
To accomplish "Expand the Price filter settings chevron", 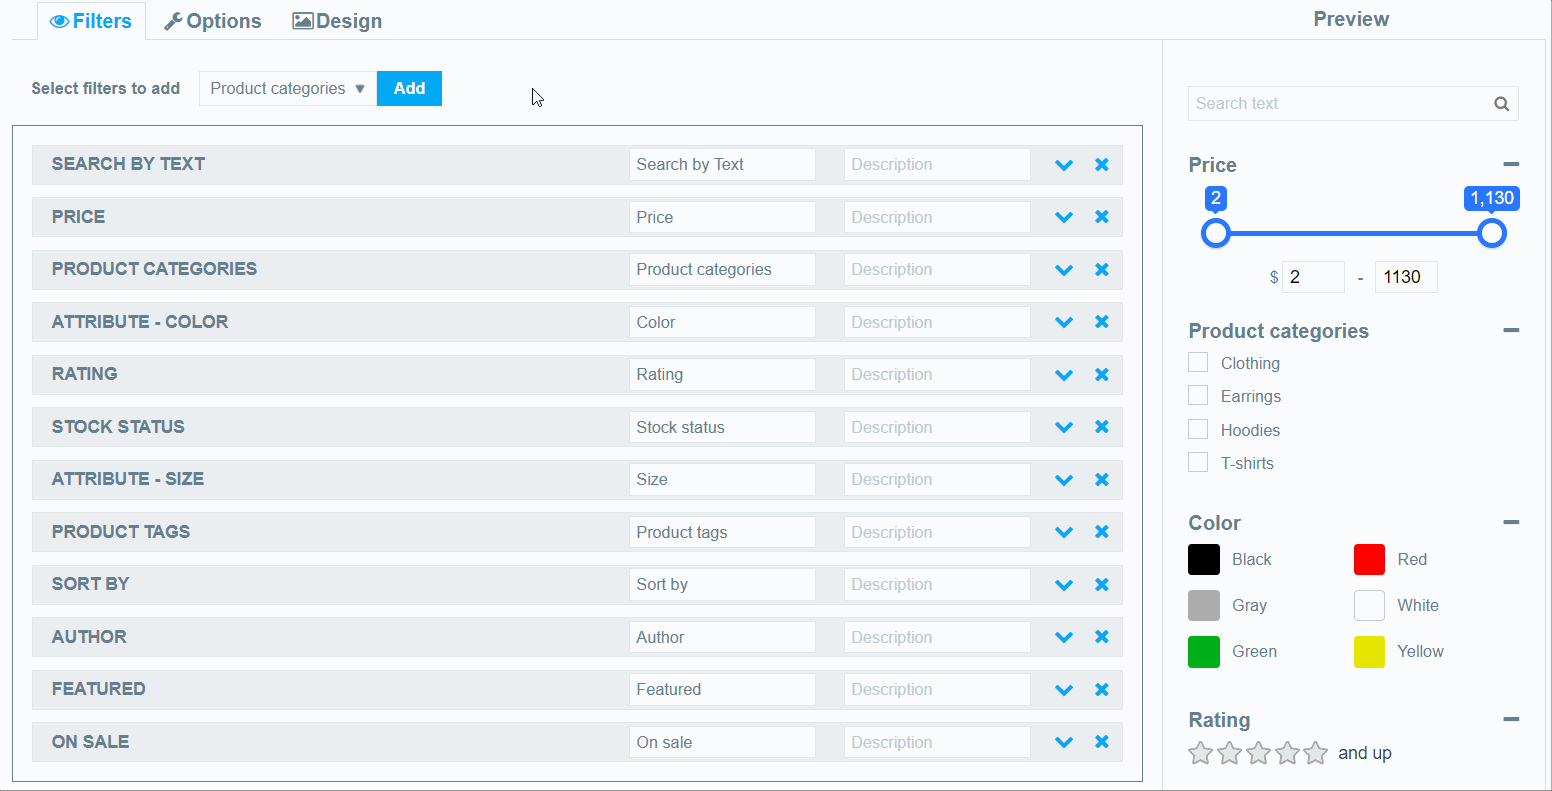I will (x=1064, y=218).
